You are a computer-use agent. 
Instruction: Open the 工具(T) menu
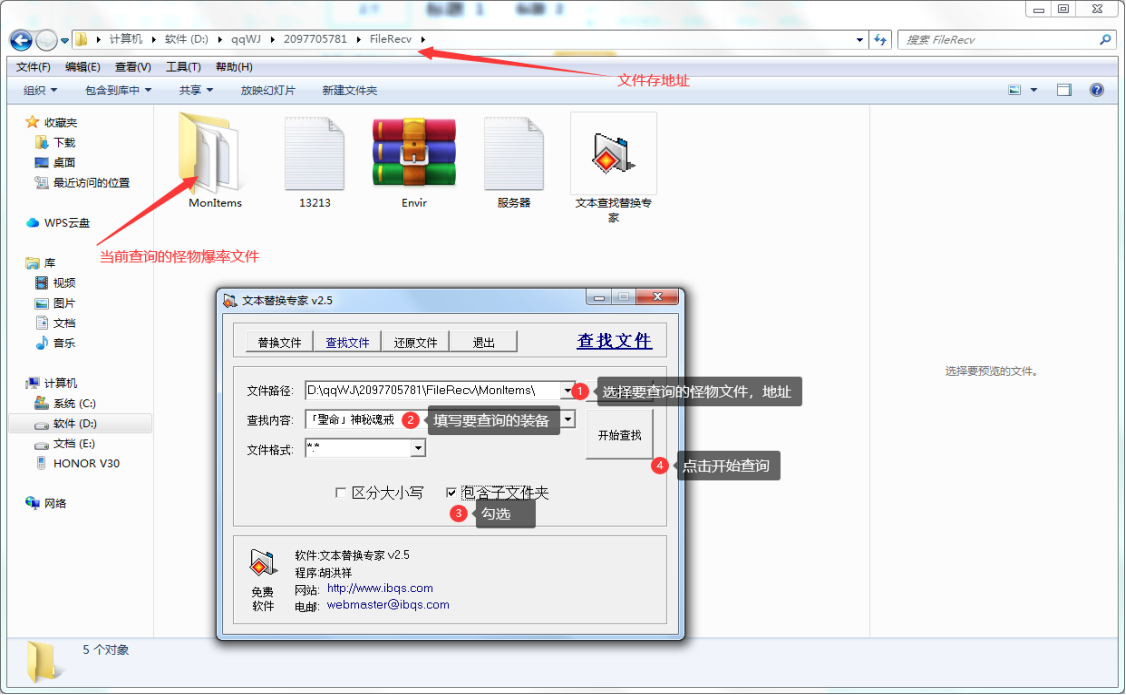pos(183,67)
